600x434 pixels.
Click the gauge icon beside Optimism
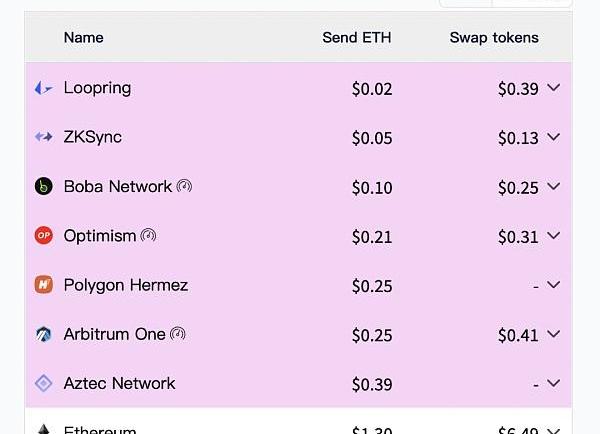point(148,236)
